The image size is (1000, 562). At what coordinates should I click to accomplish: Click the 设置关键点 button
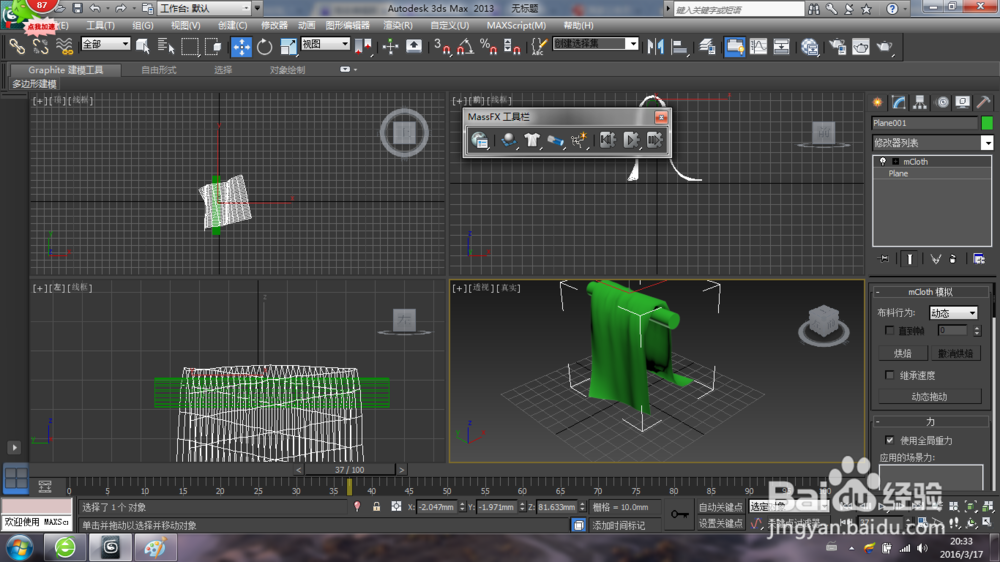point(721,523)
